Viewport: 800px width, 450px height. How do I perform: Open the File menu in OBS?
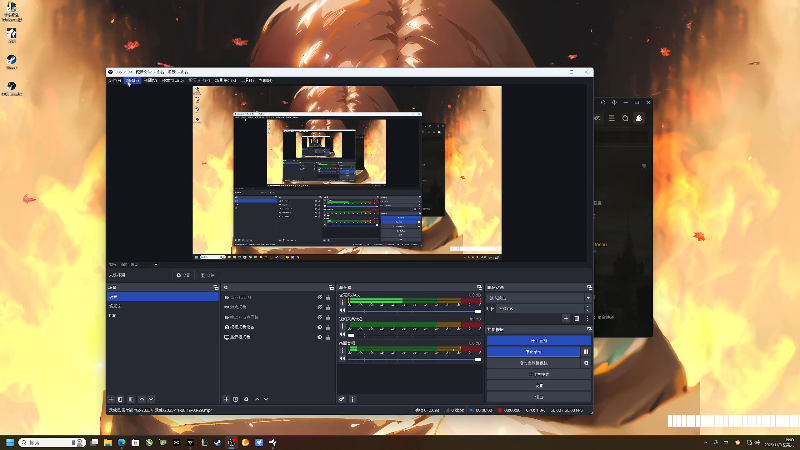pos(115,81)
